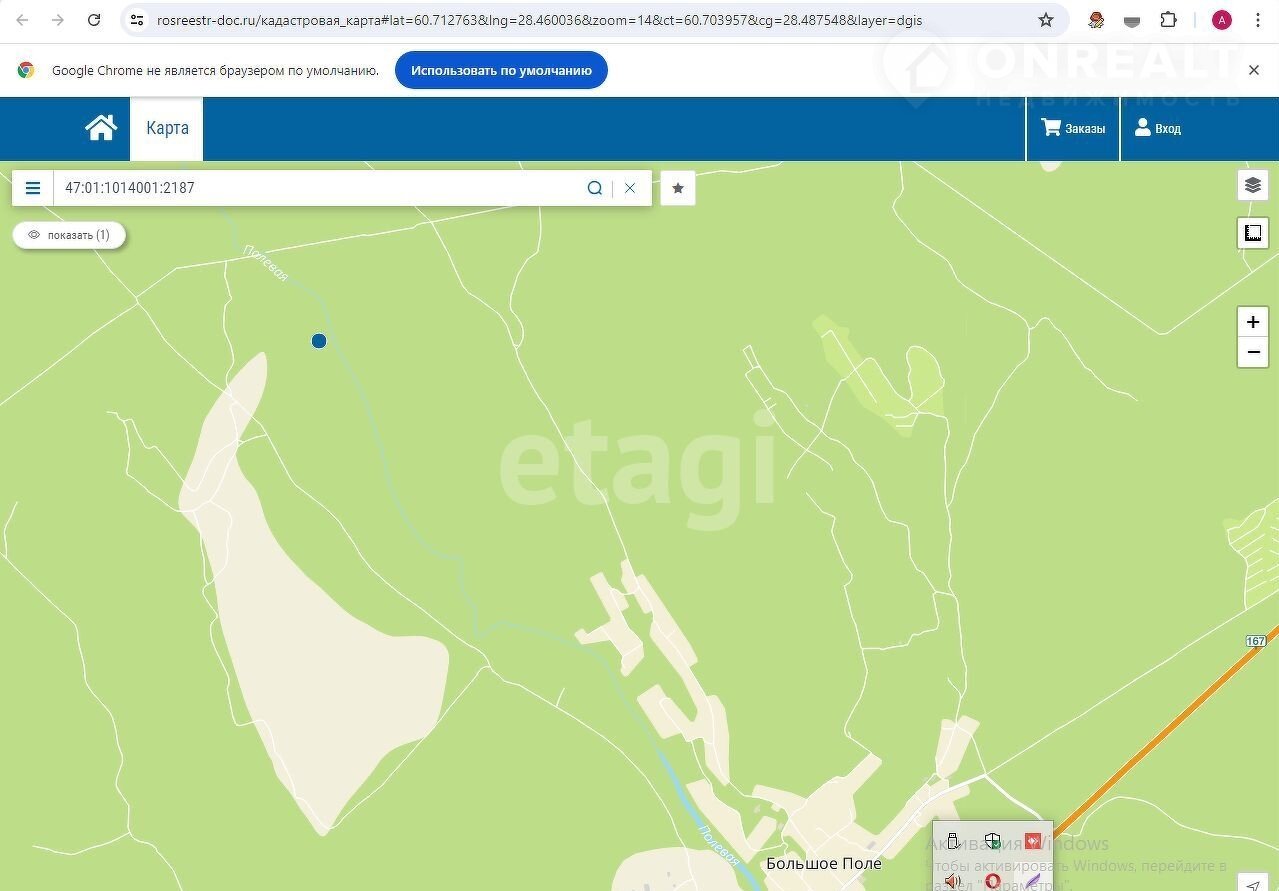Zoom in the map with the plus button

(1252, 322)
